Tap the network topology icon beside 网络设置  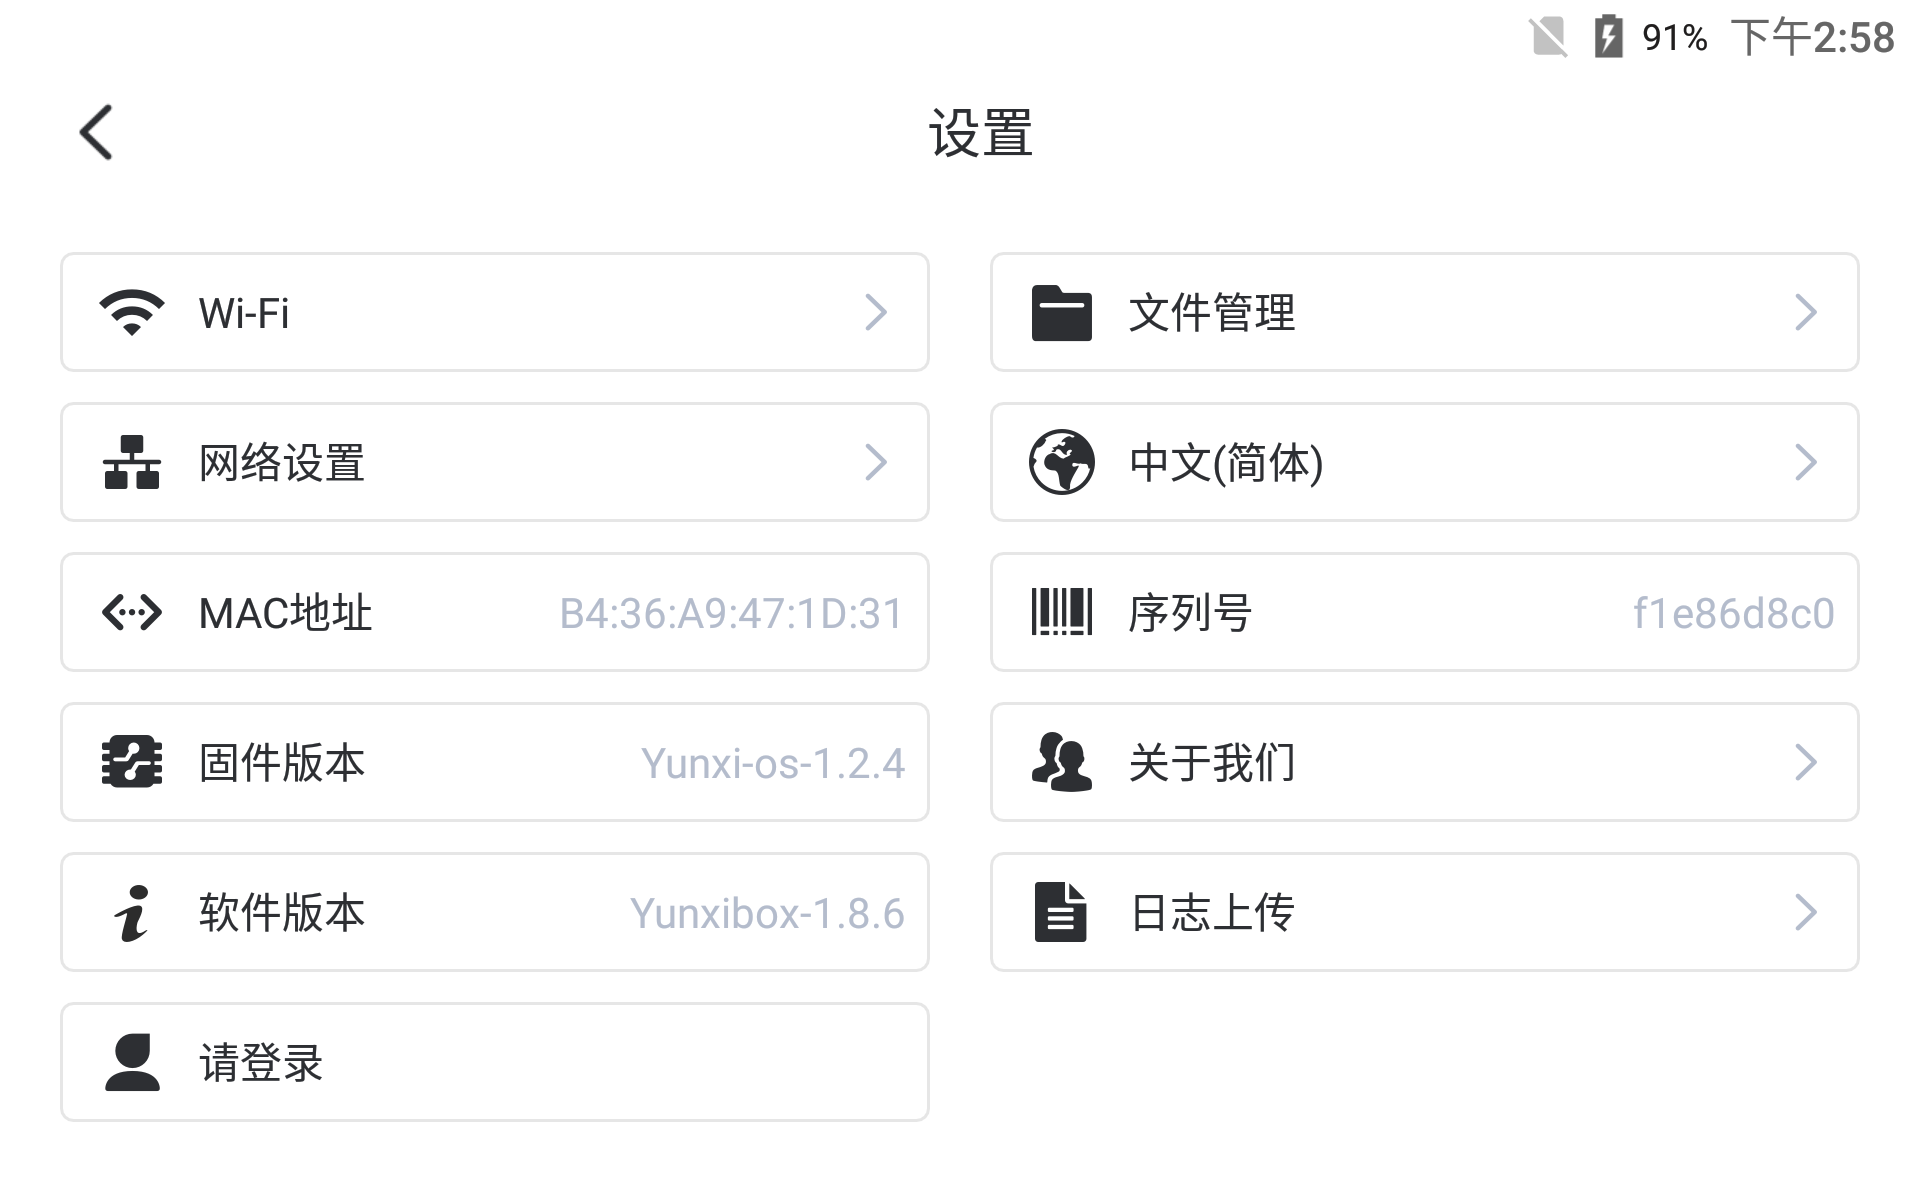coord(132,462)
